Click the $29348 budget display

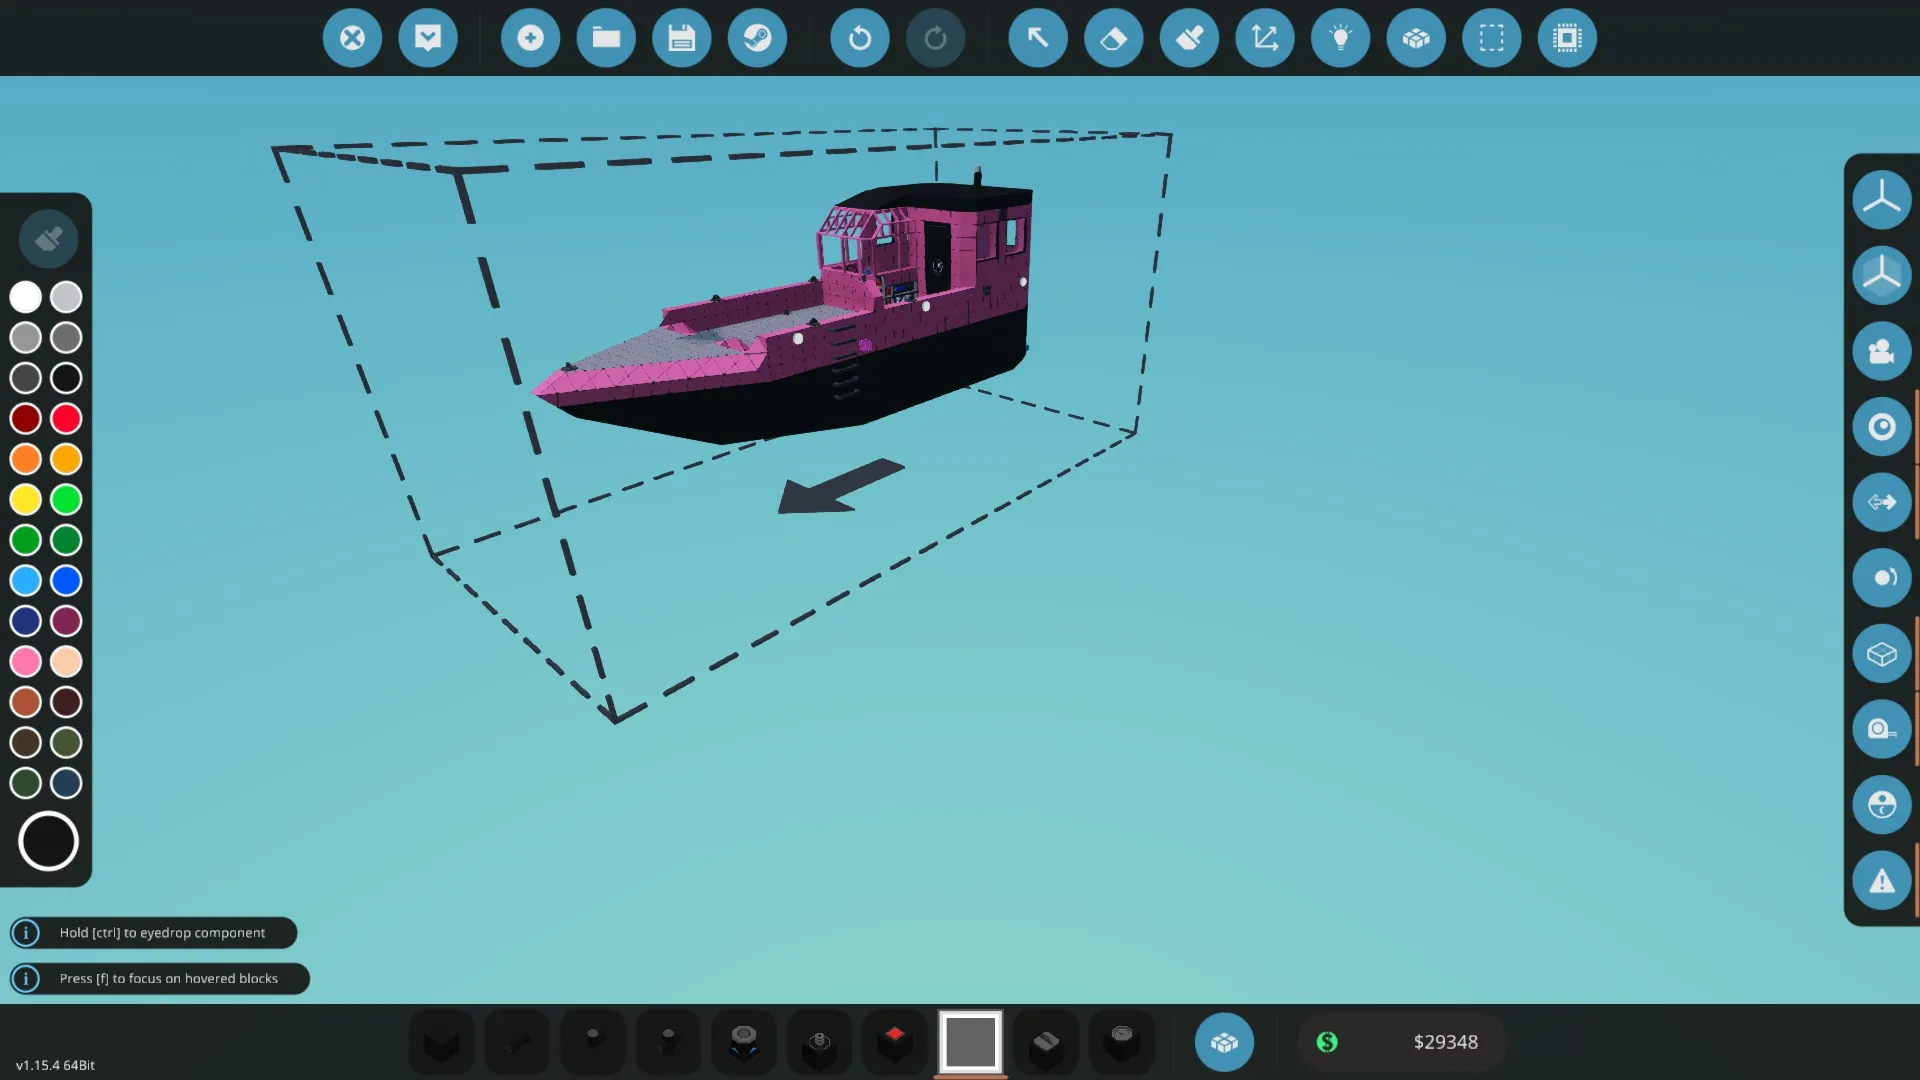tap(1402, 1042)
